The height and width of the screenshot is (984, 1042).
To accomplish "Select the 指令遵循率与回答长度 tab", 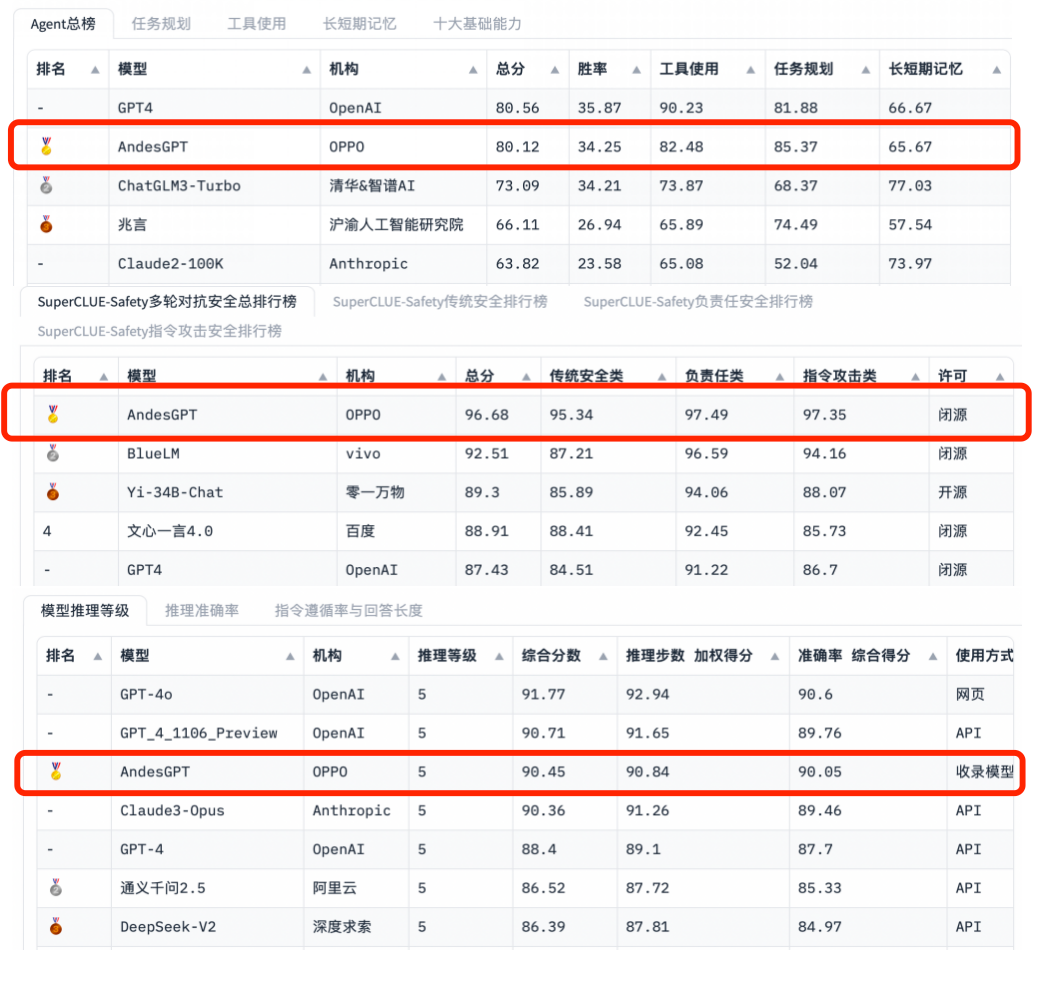I will tap(349, 611).
